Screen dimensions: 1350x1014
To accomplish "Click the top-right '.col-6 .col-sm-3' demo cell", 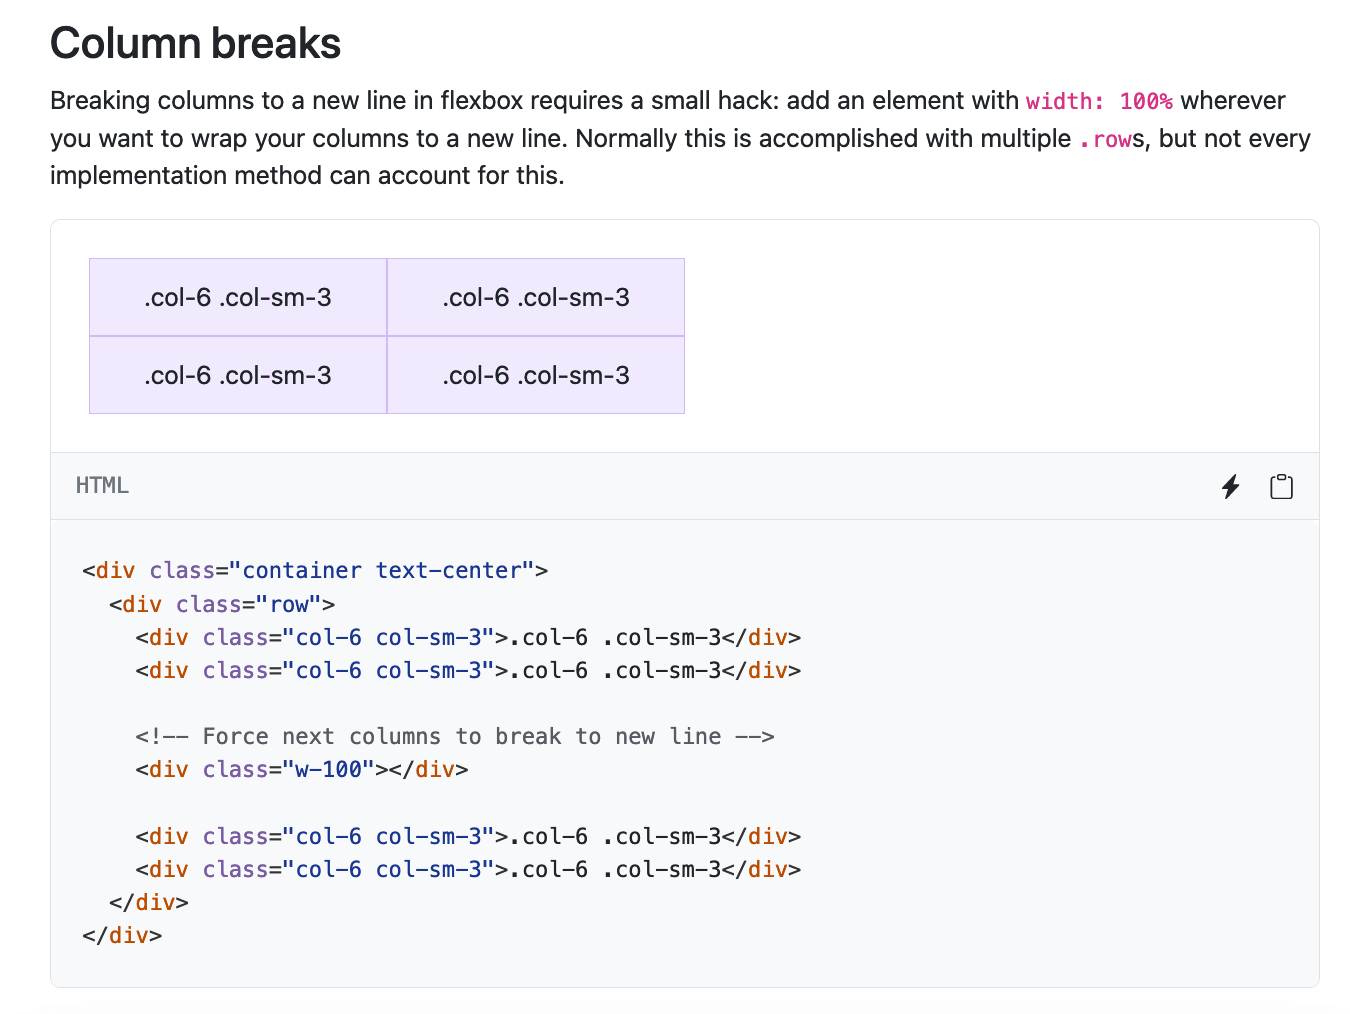I will click(535, 296).
